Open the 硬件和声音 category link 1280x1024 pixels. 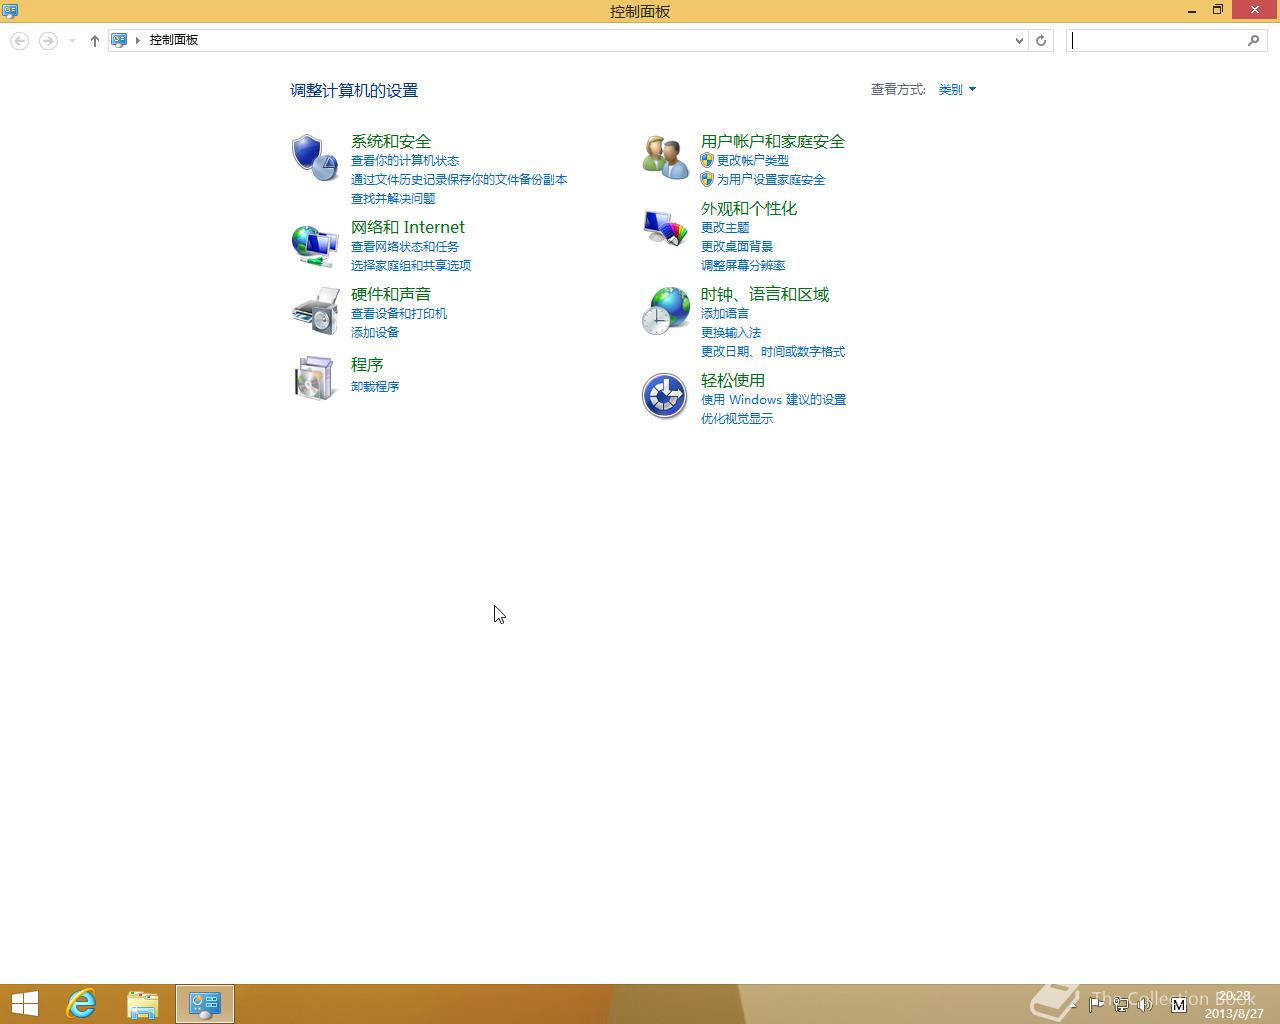(x=391, y=294)
